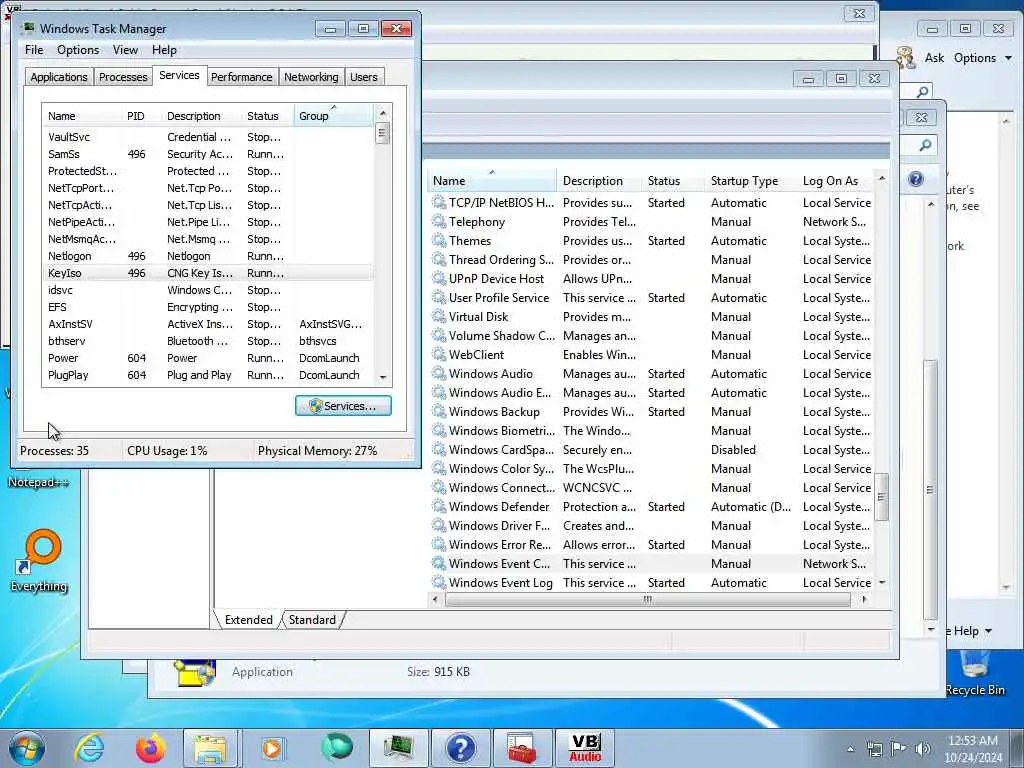1024x768 pixels.
Task: Click the gear icon of Themes service
Action: pyautogui.click(x=439, y=241)
